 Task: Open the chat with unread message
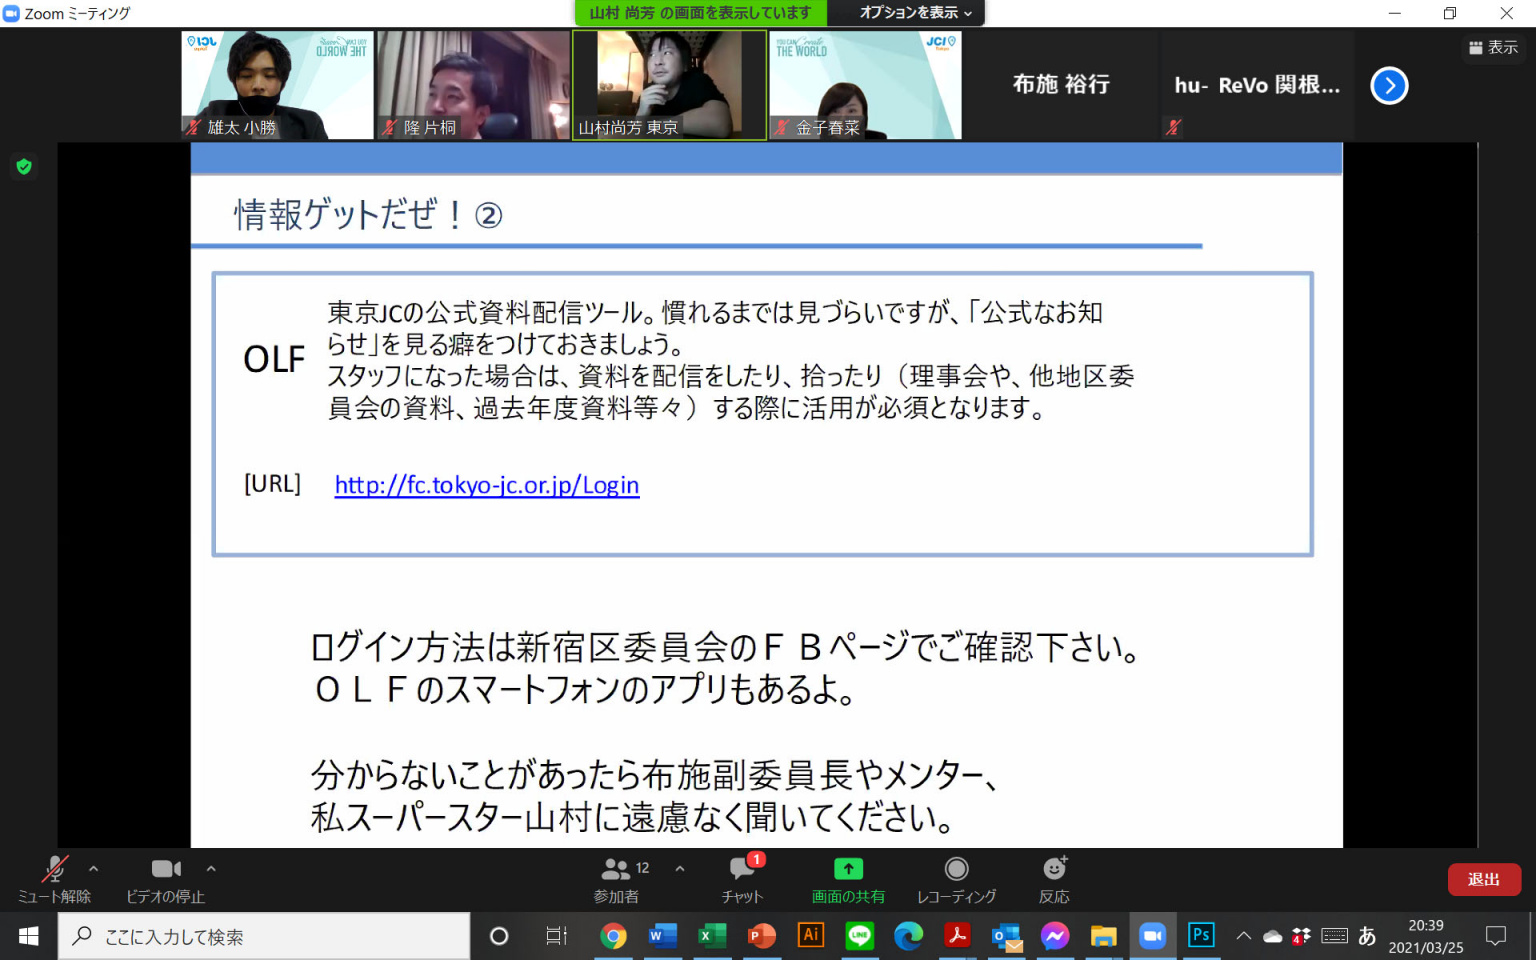pos(742,878)
